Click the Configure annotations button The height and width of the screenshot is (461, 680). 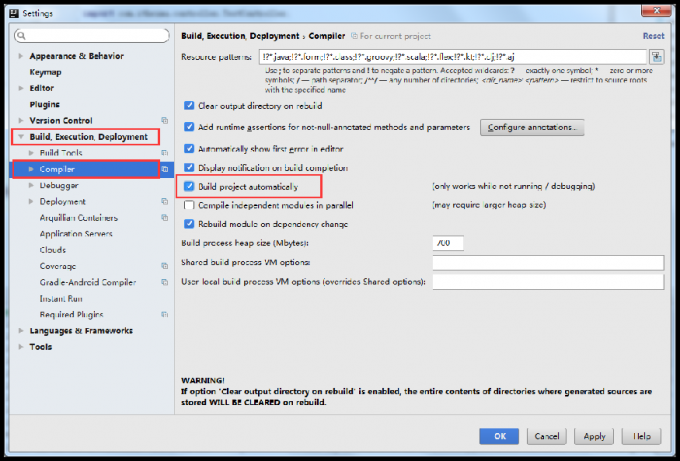point(532,128)
